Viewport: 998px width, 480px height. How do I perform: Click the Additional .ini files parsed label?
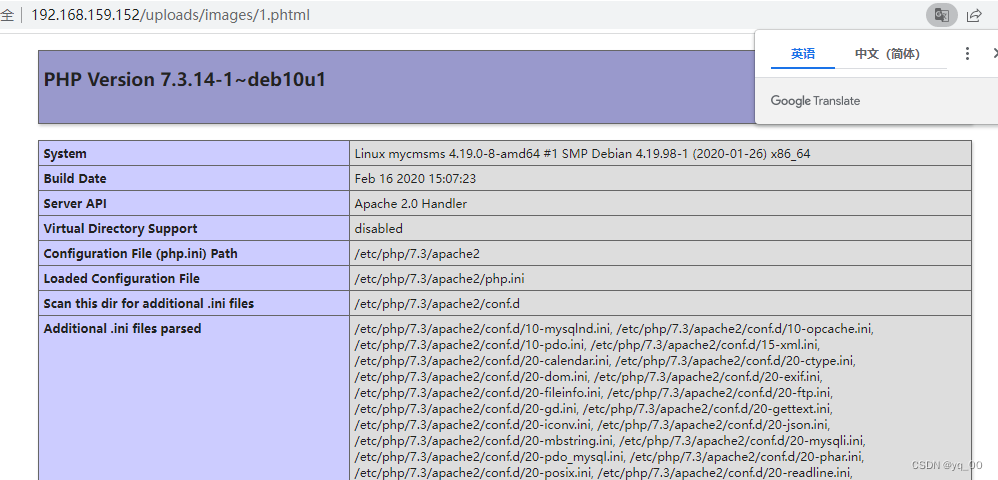click(x=122, y=328)
